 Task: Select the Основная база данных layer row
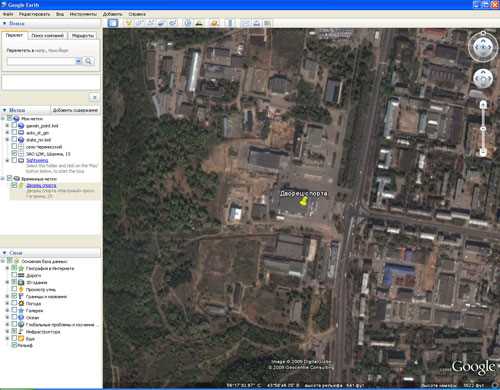44,261
